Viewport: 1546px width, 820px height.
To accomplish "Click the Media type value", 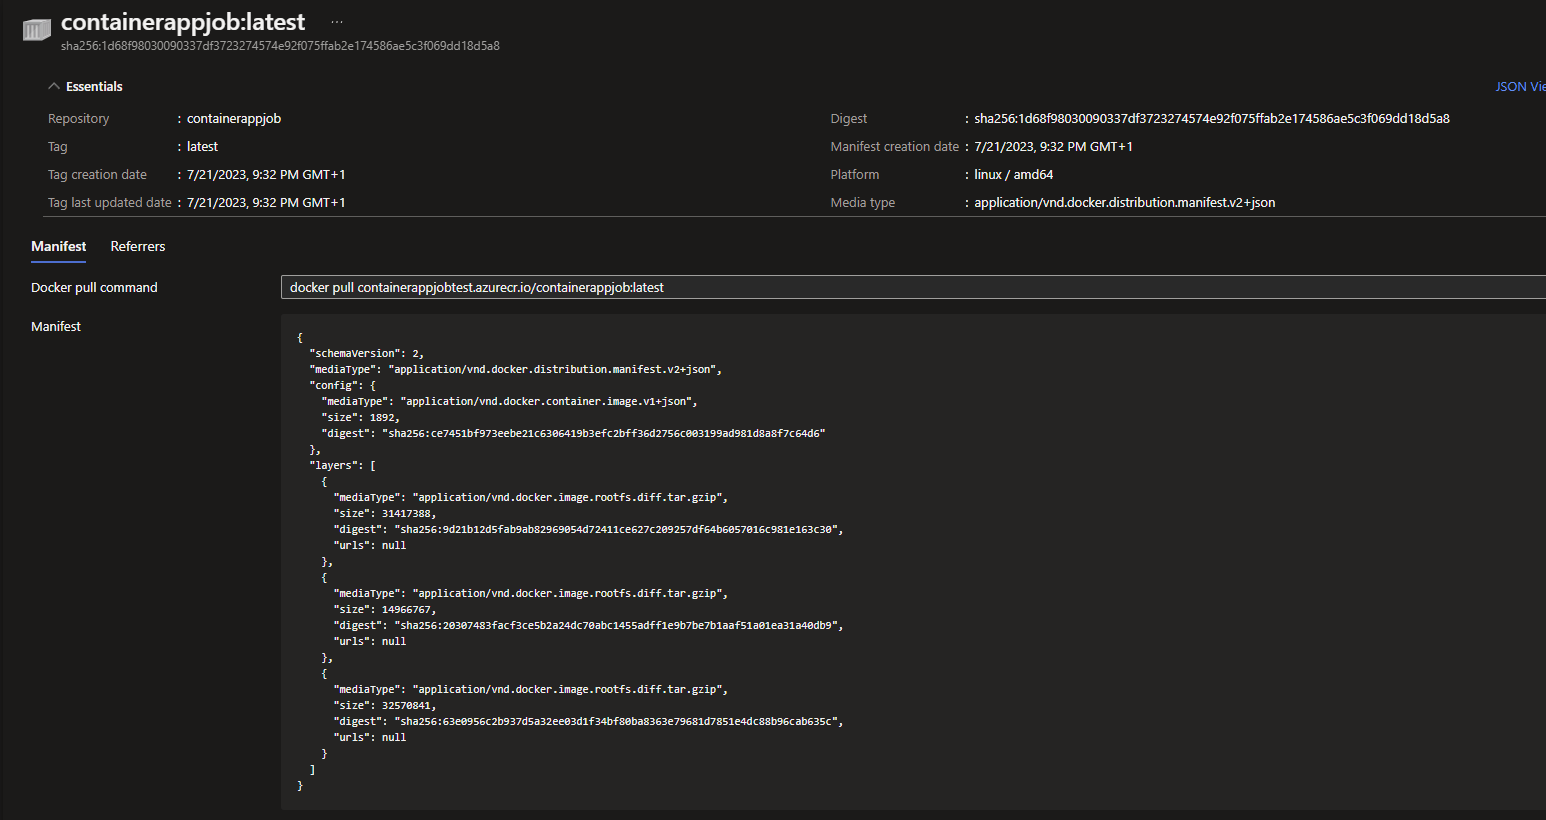I will click(x=1124, y=202).
